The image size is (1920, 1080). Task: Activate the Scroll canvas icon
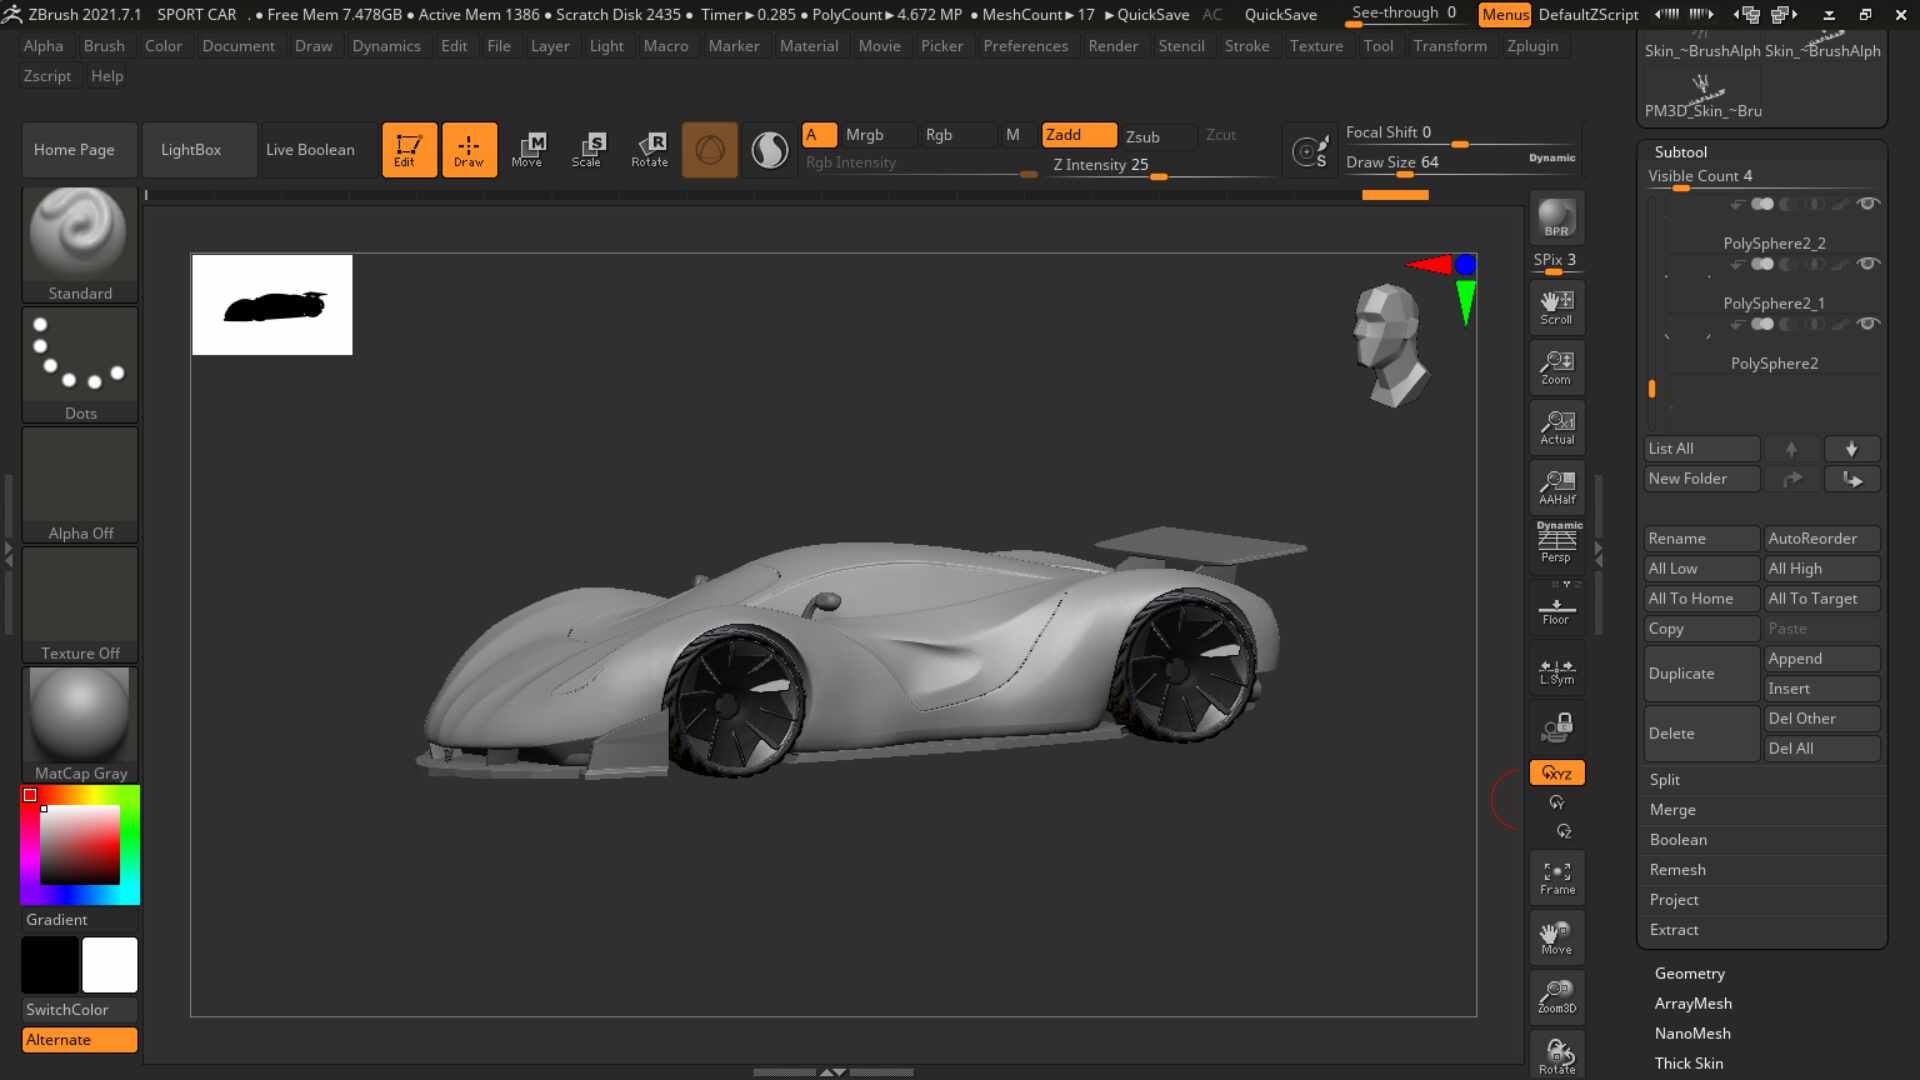tap(1557, 307)
